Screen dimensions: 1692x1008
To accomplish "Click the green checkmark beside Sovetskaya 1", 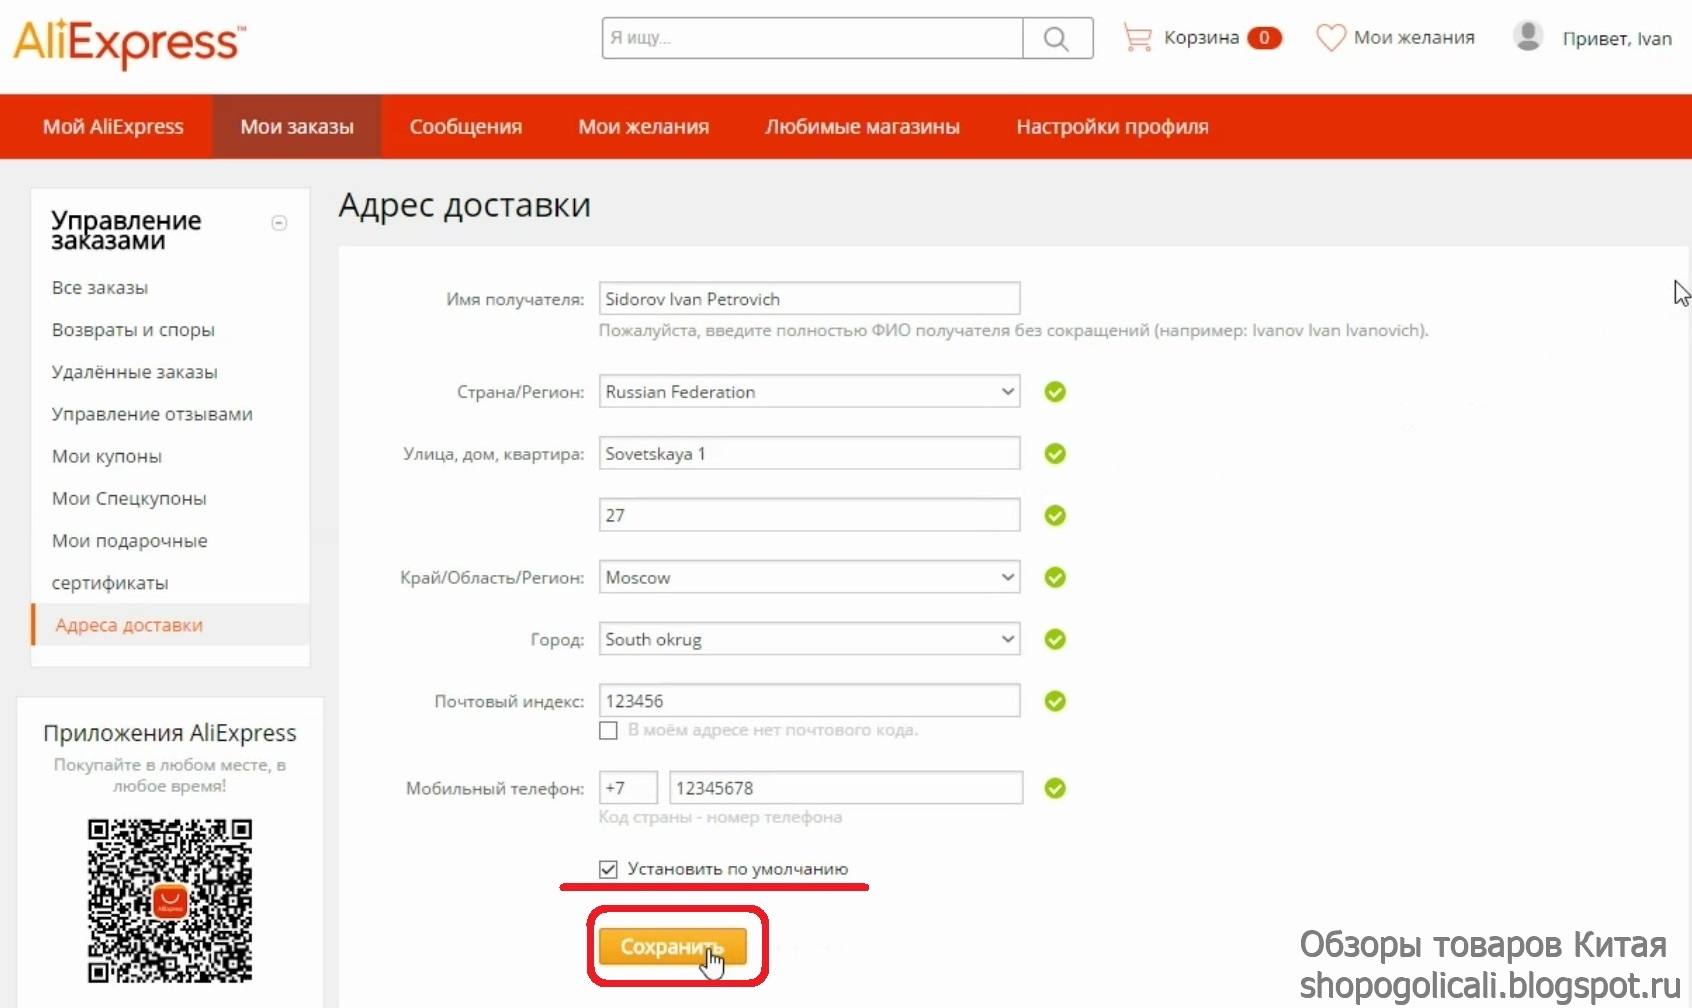I will coord(1055,454).
